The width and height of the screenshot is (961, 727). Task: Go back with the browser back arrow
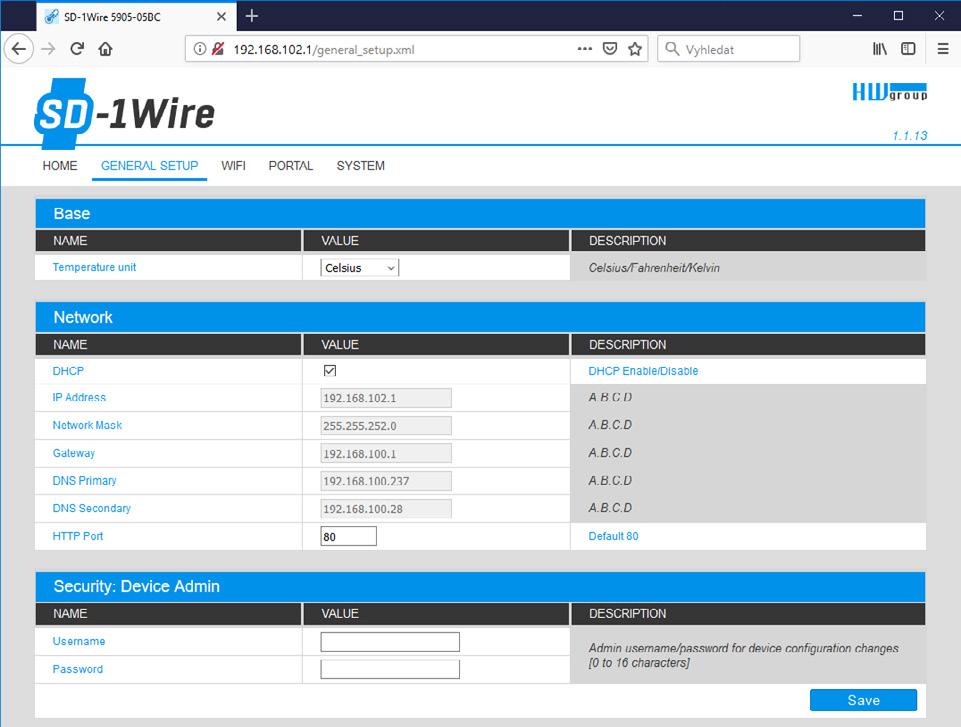coord(19,49)
